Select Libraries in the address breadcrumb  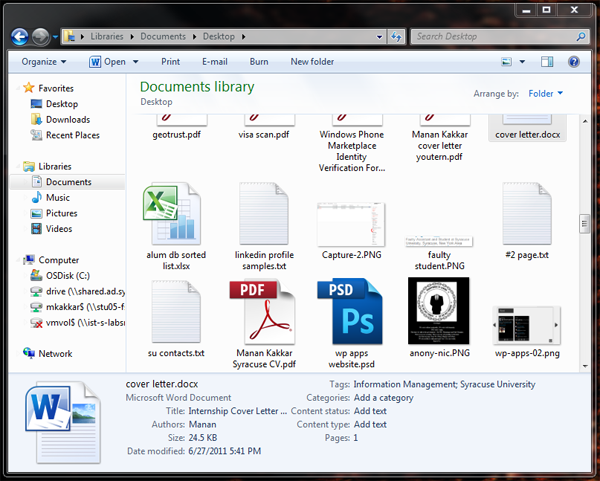point(107,36)
